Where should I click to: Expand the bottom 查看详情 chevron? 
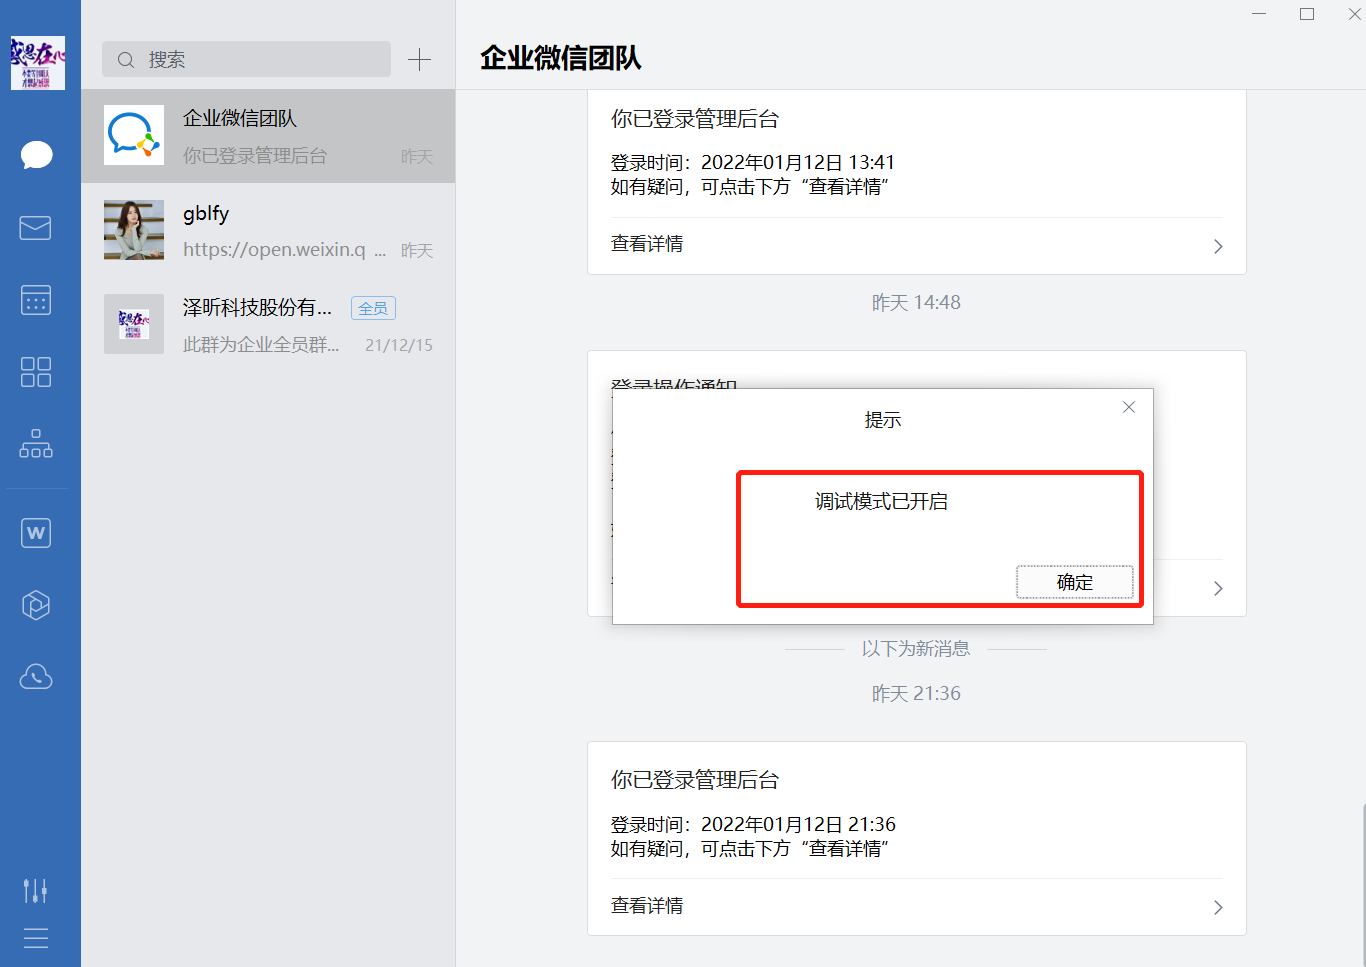[x=1217, y=907]
